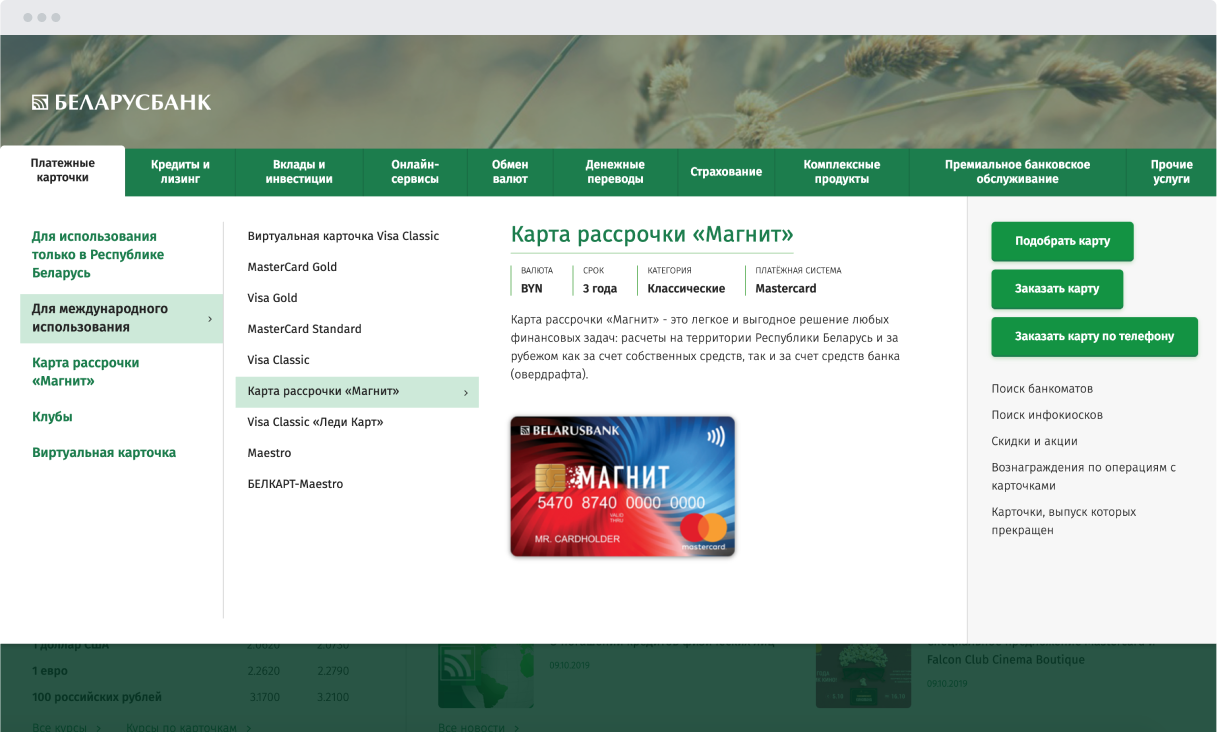Click 'Заказать карту' button

coord(1057,289)
